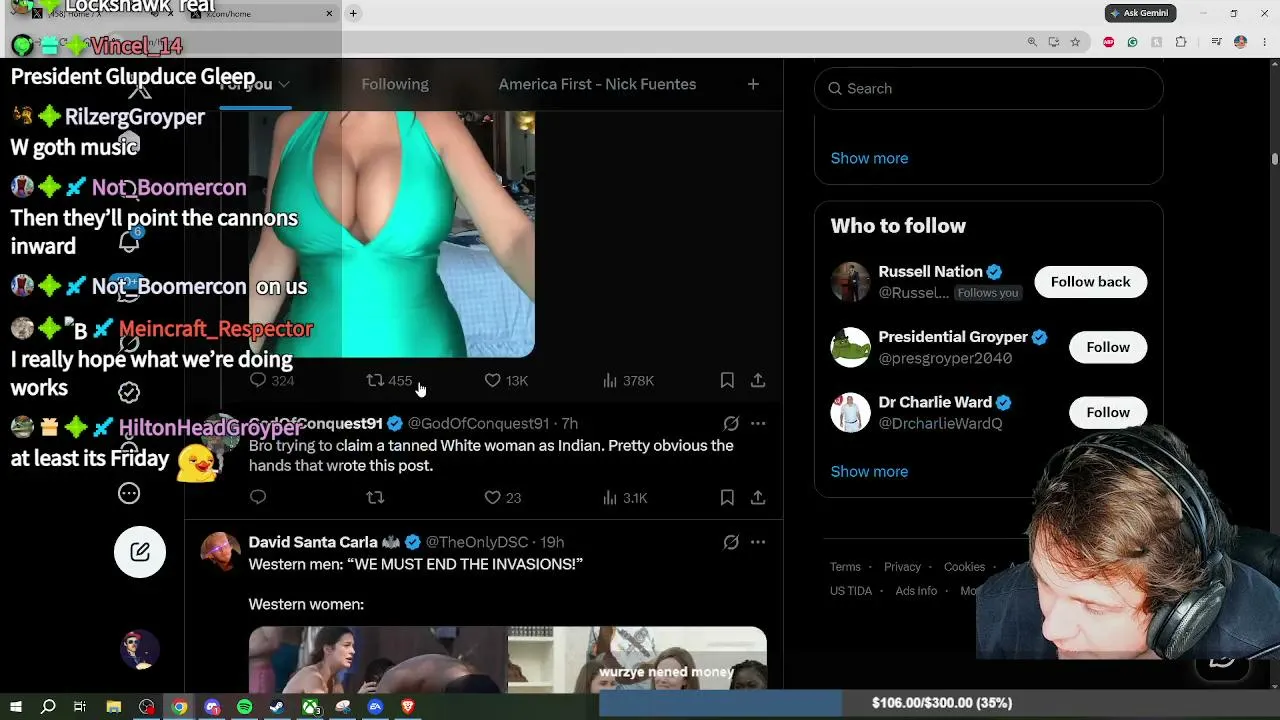Click the browser page scrollbar thumb

tap(1274, 159)
